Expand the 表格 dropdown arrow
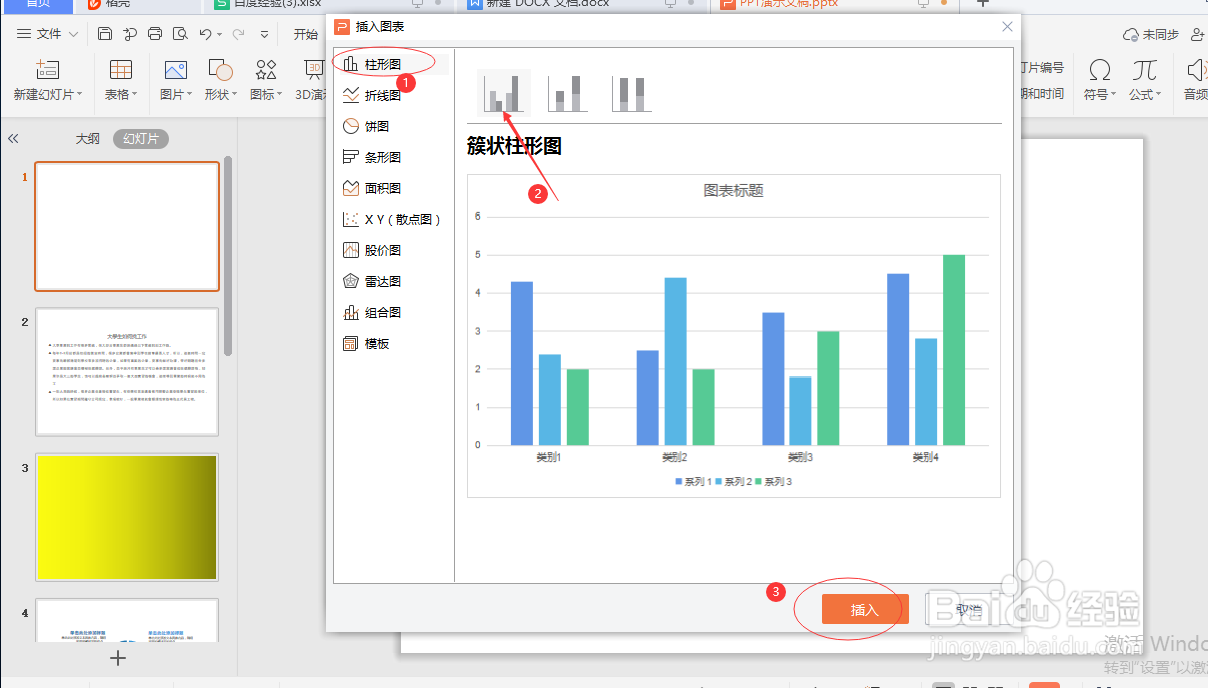Image resolution: width=1208 pixels, height=688 pixels. (x=137, y=95)
